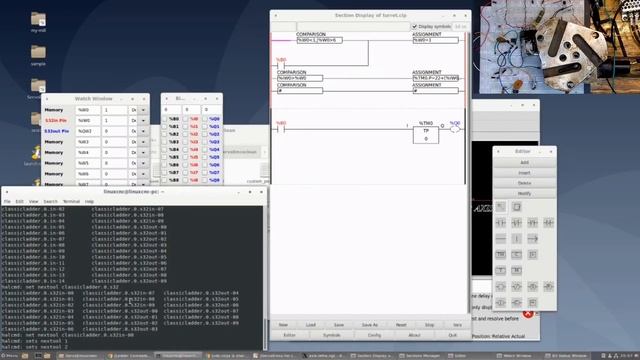
Task: Open the my-mill folder on desktop
Action: [38, 22]
